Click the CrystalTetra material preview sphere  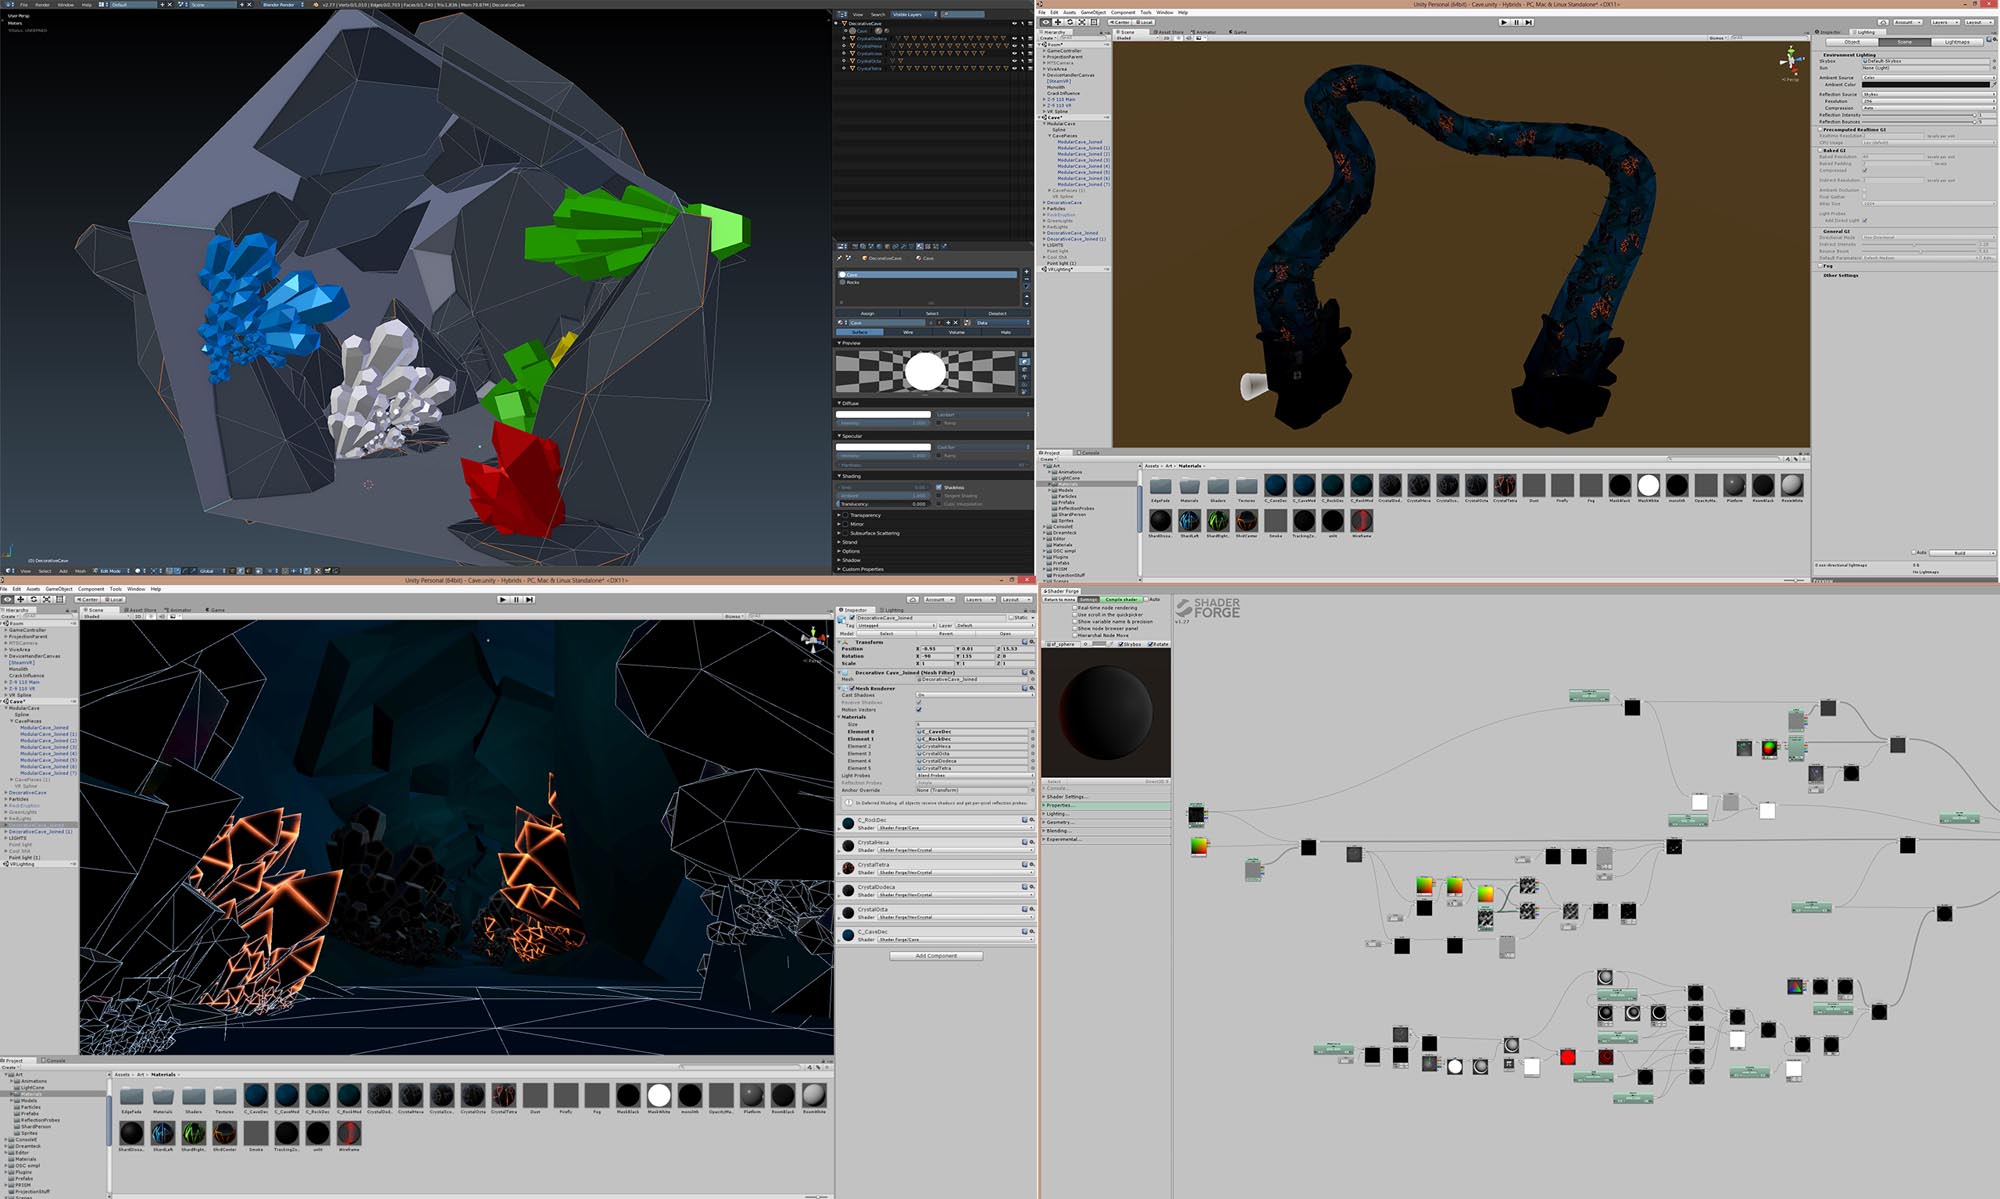click(x=848, y=868)
